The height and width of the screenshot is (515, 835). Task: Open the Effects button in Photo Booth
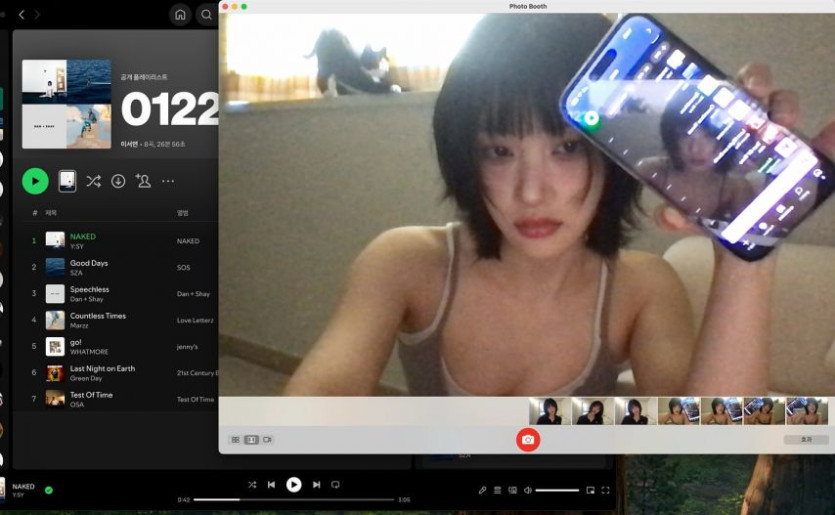click(x=806, y=439)
